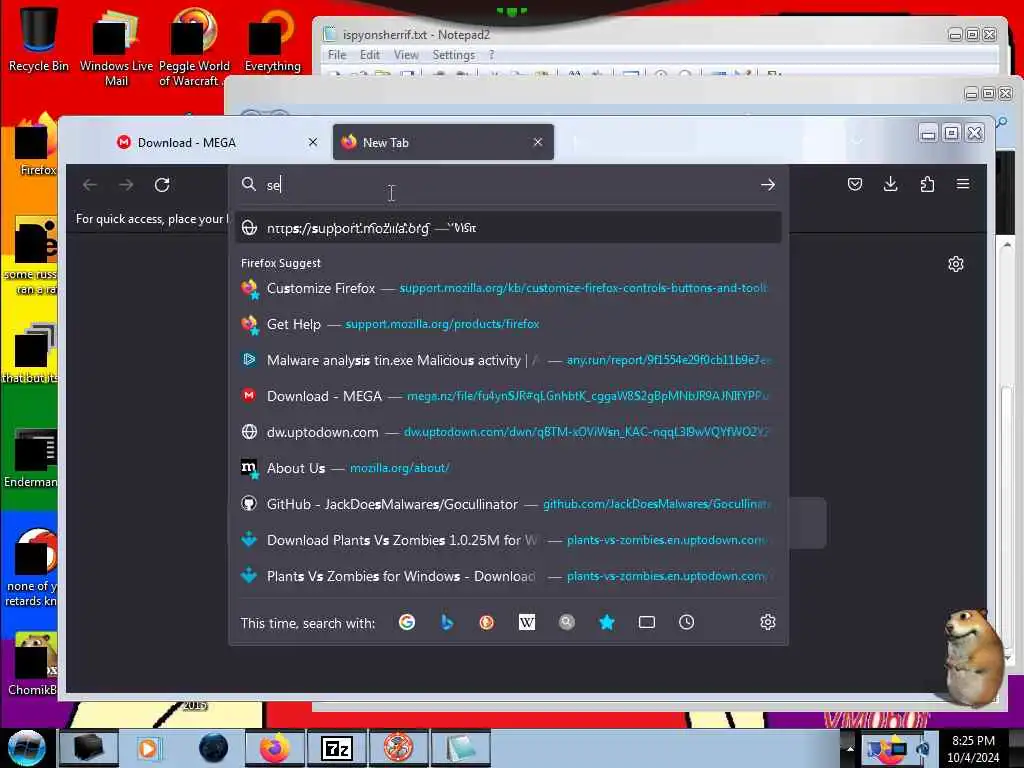Viewport: 1024px width, 768px height.
Task: Open the Firefox downloads panel
Action: point(890,184)
